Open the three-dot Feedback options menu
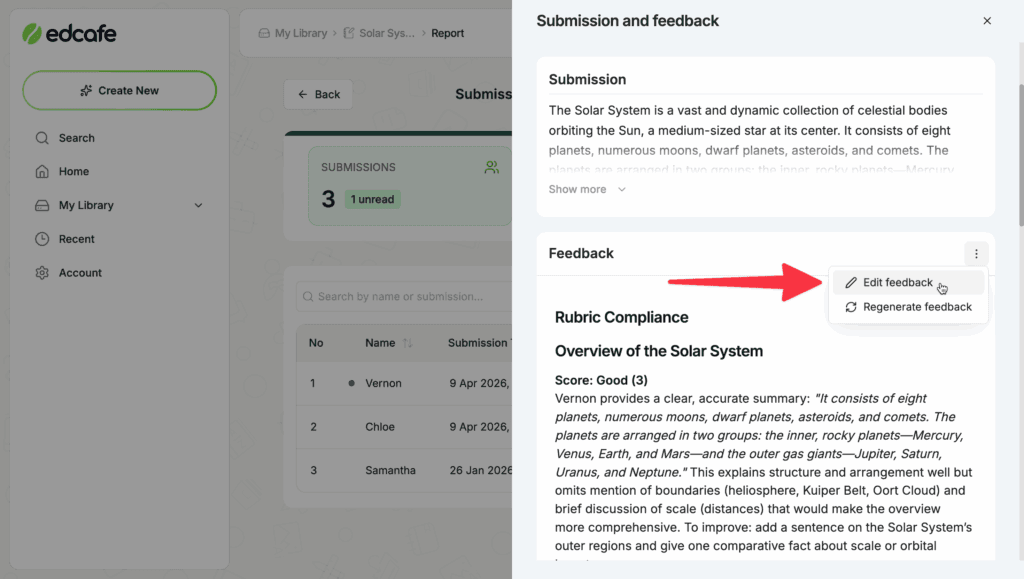This screenshot has height=579, width=1024. coord(976,254)
